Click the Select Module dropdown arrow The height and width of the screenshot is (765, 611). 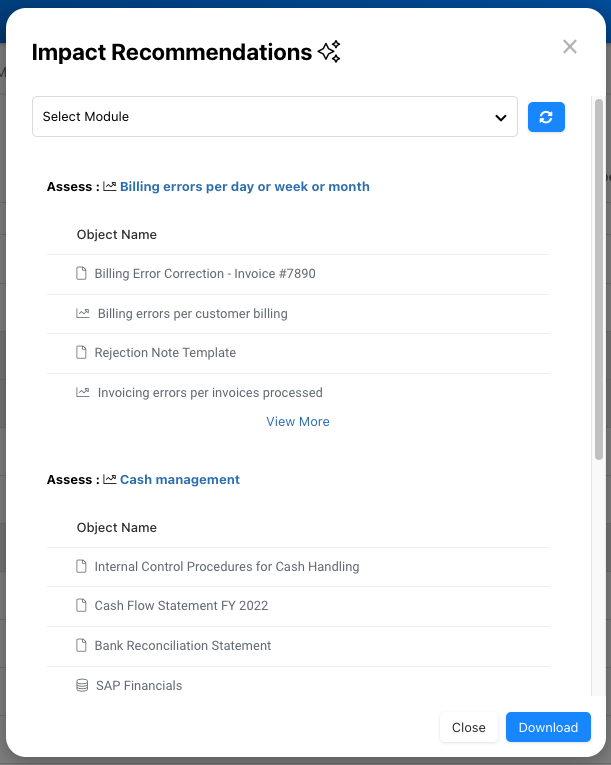point(501,118)
